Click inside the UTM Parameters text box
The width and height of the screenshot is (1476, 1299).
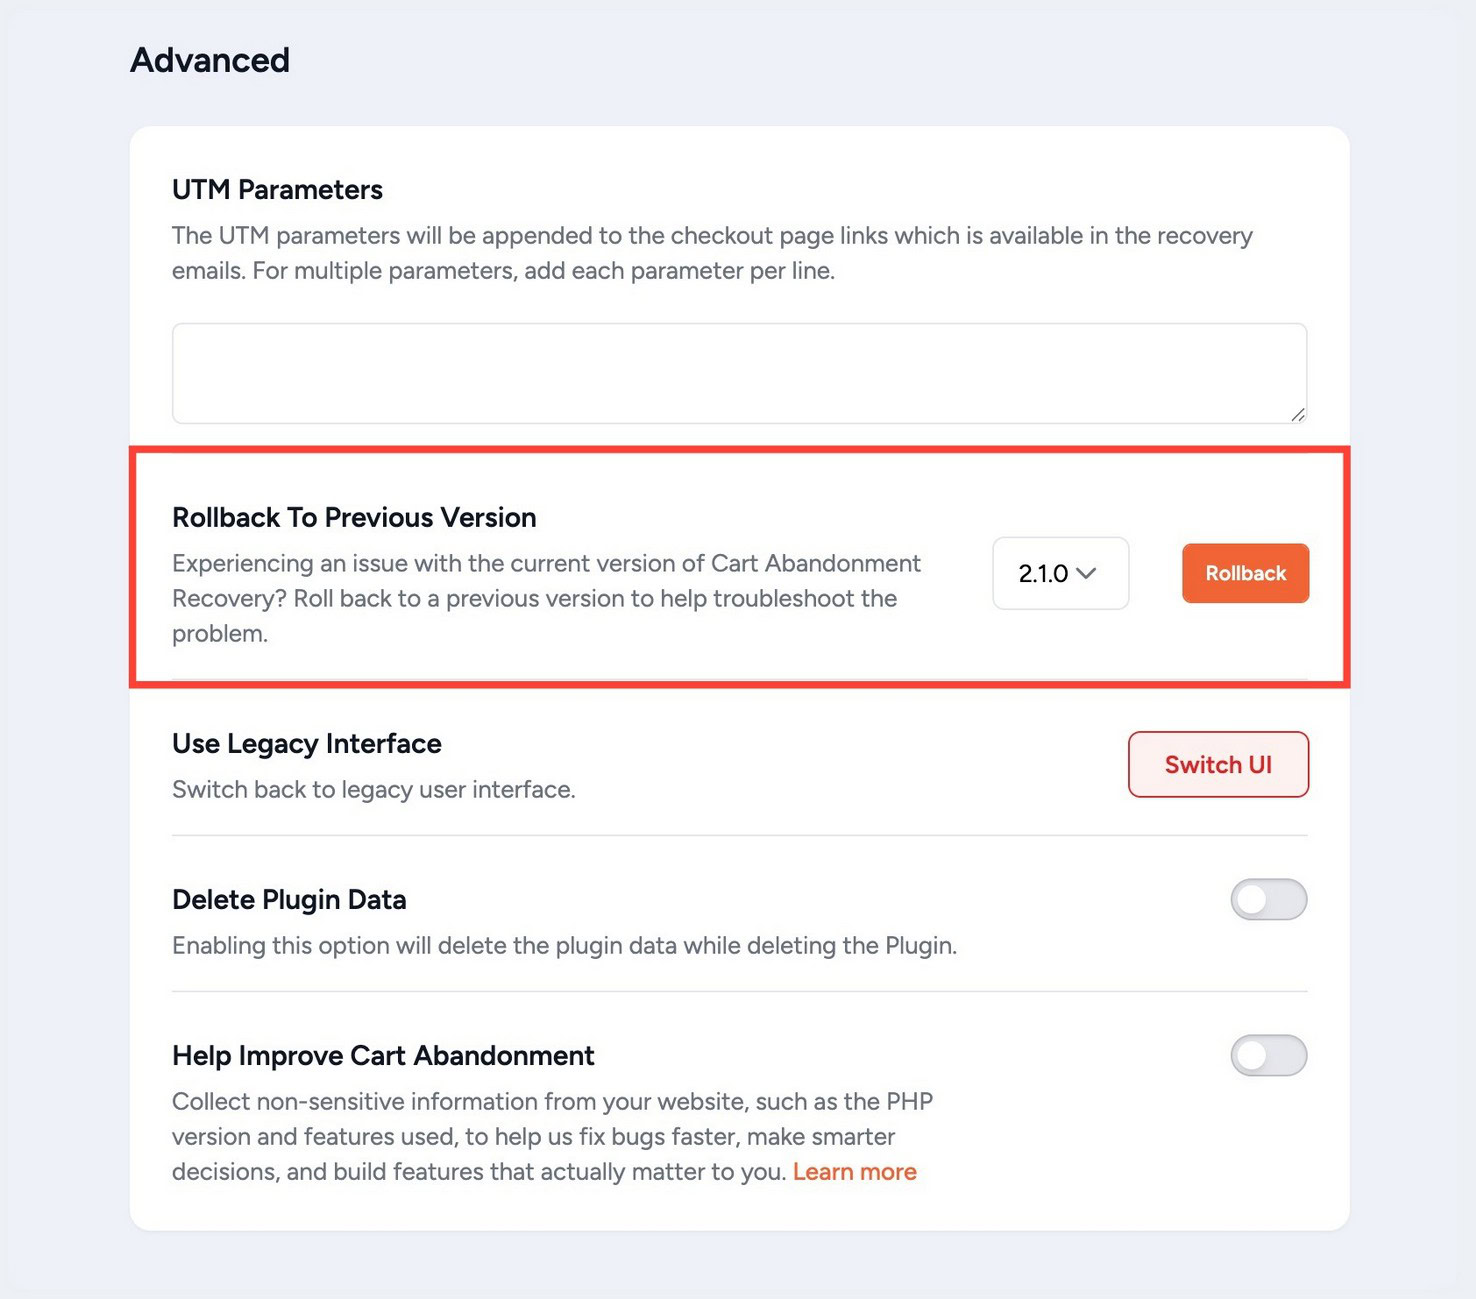[739, 372]
